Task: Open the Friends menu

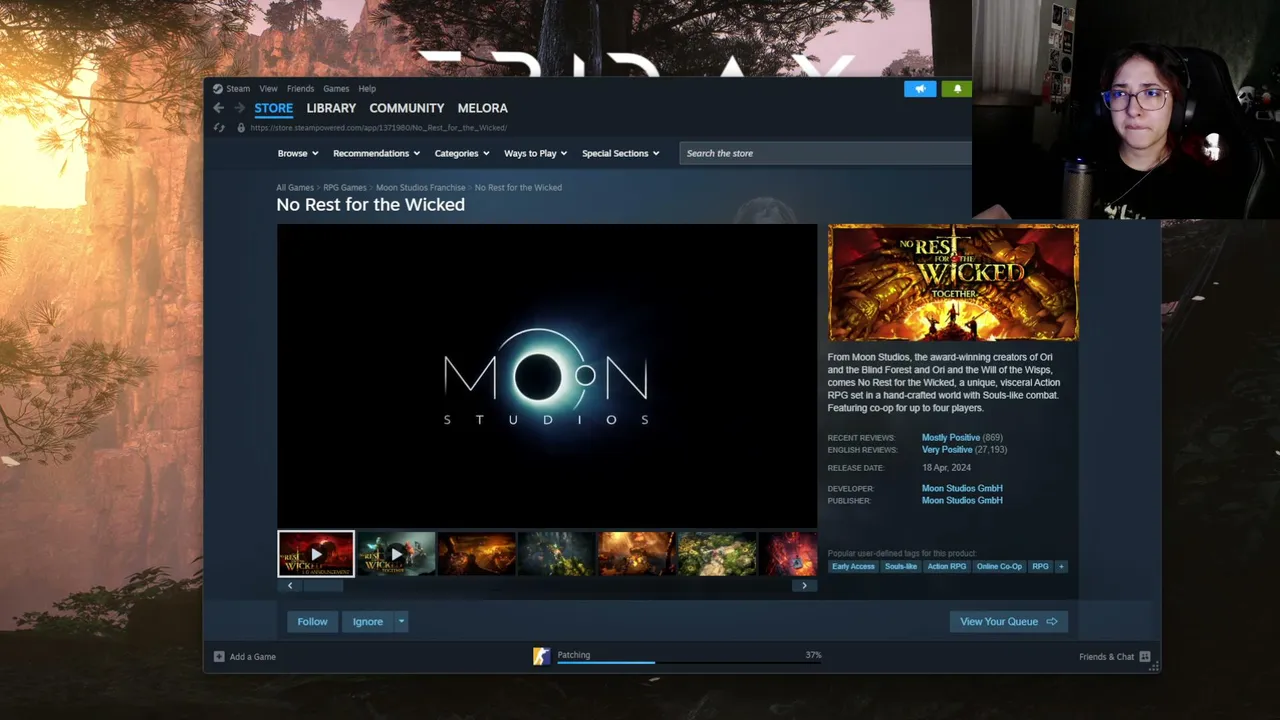Action: pos(300,89)
